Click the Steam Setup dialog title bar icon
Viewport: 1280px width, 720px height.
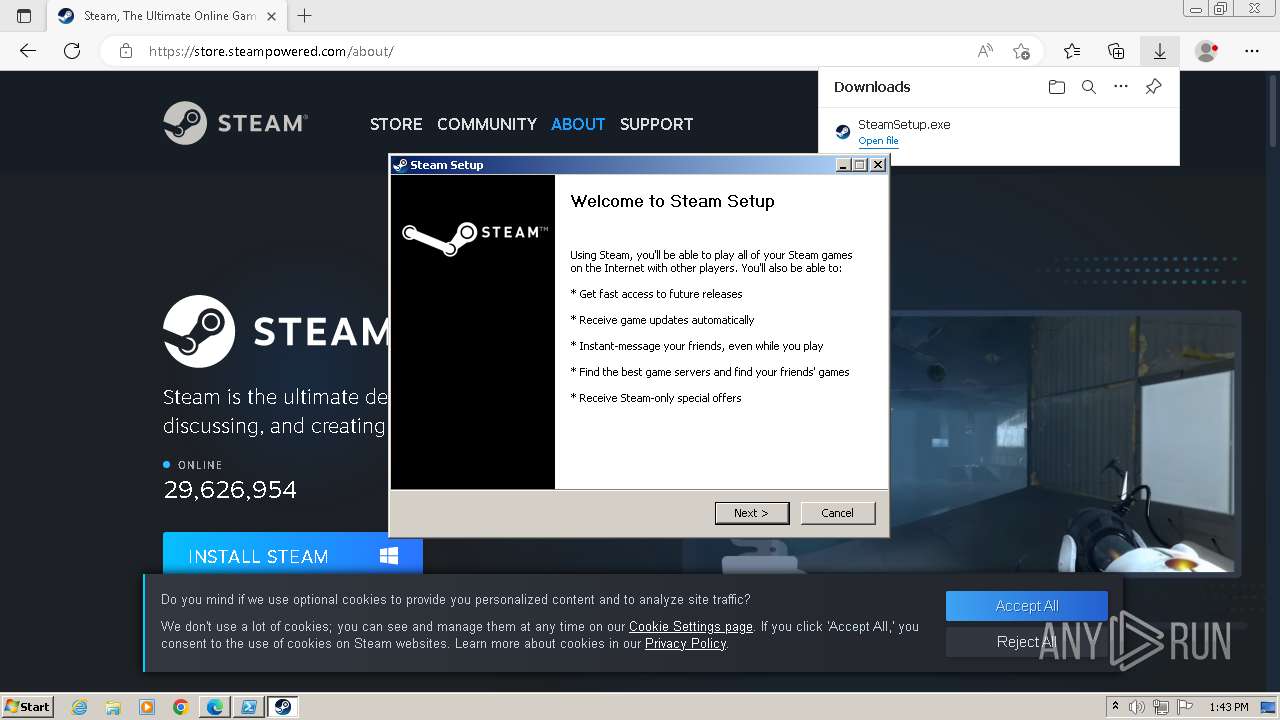400,165
